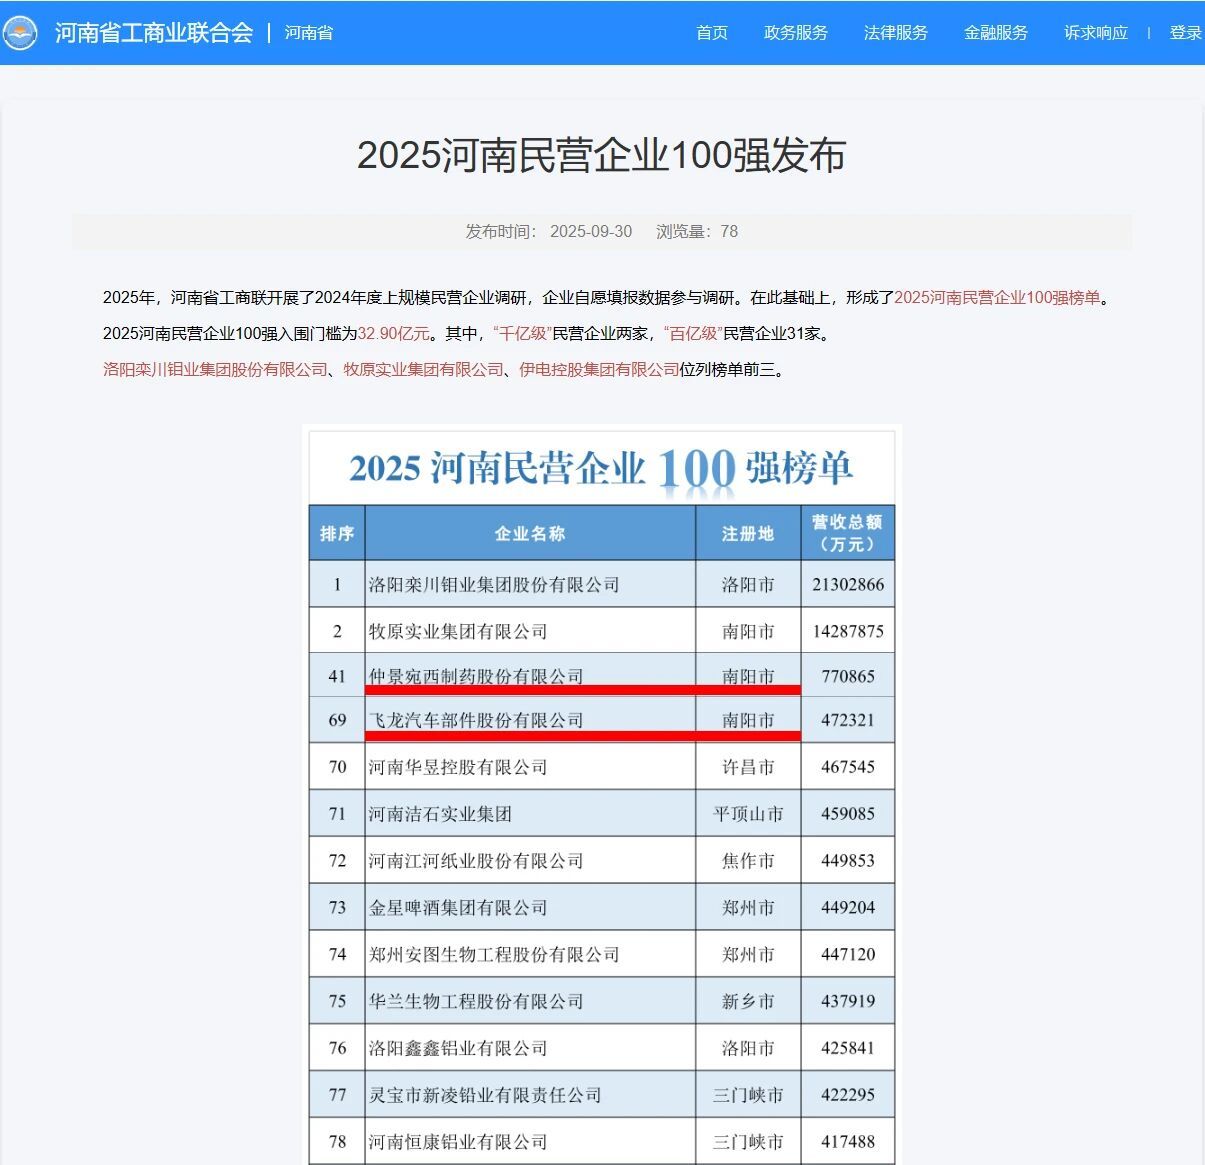This screenshot has width=1205, height=1165.
Task: Click the 企业名称 column header
Action: click(530, 533)
